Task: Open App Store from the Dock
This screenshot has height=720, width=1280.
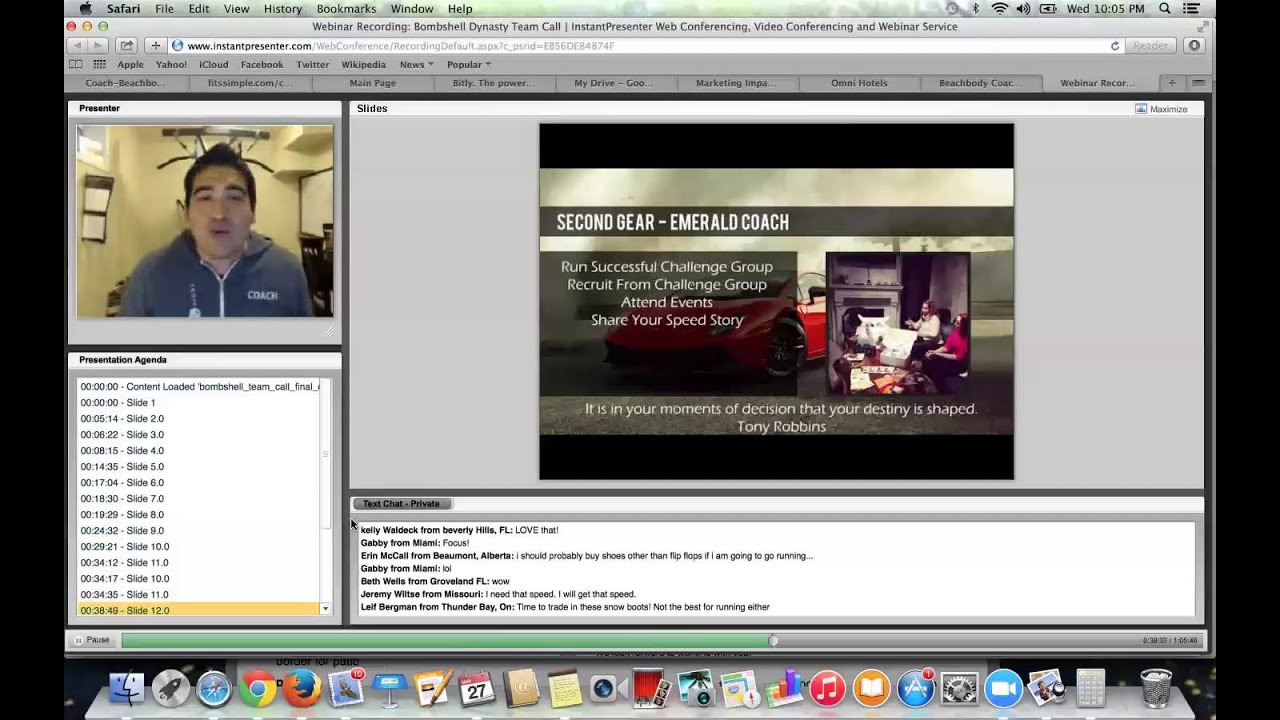Action: pyautogui.click(x=915, y=689)
